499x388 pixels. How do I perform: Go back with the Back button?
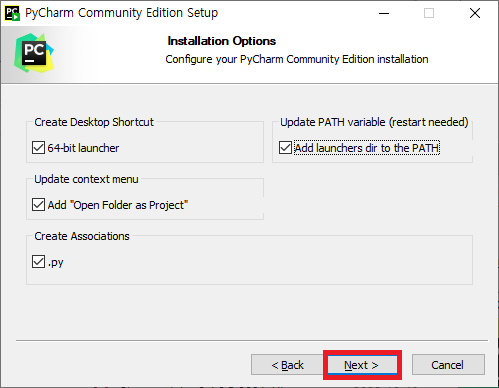tap(287, 365)
